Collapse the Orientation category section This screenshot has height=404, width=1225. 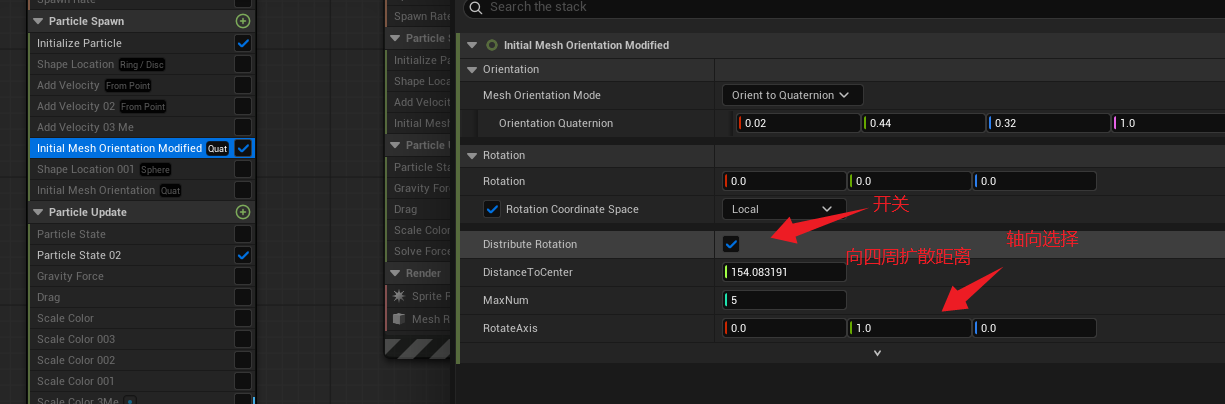pos(473,70)
